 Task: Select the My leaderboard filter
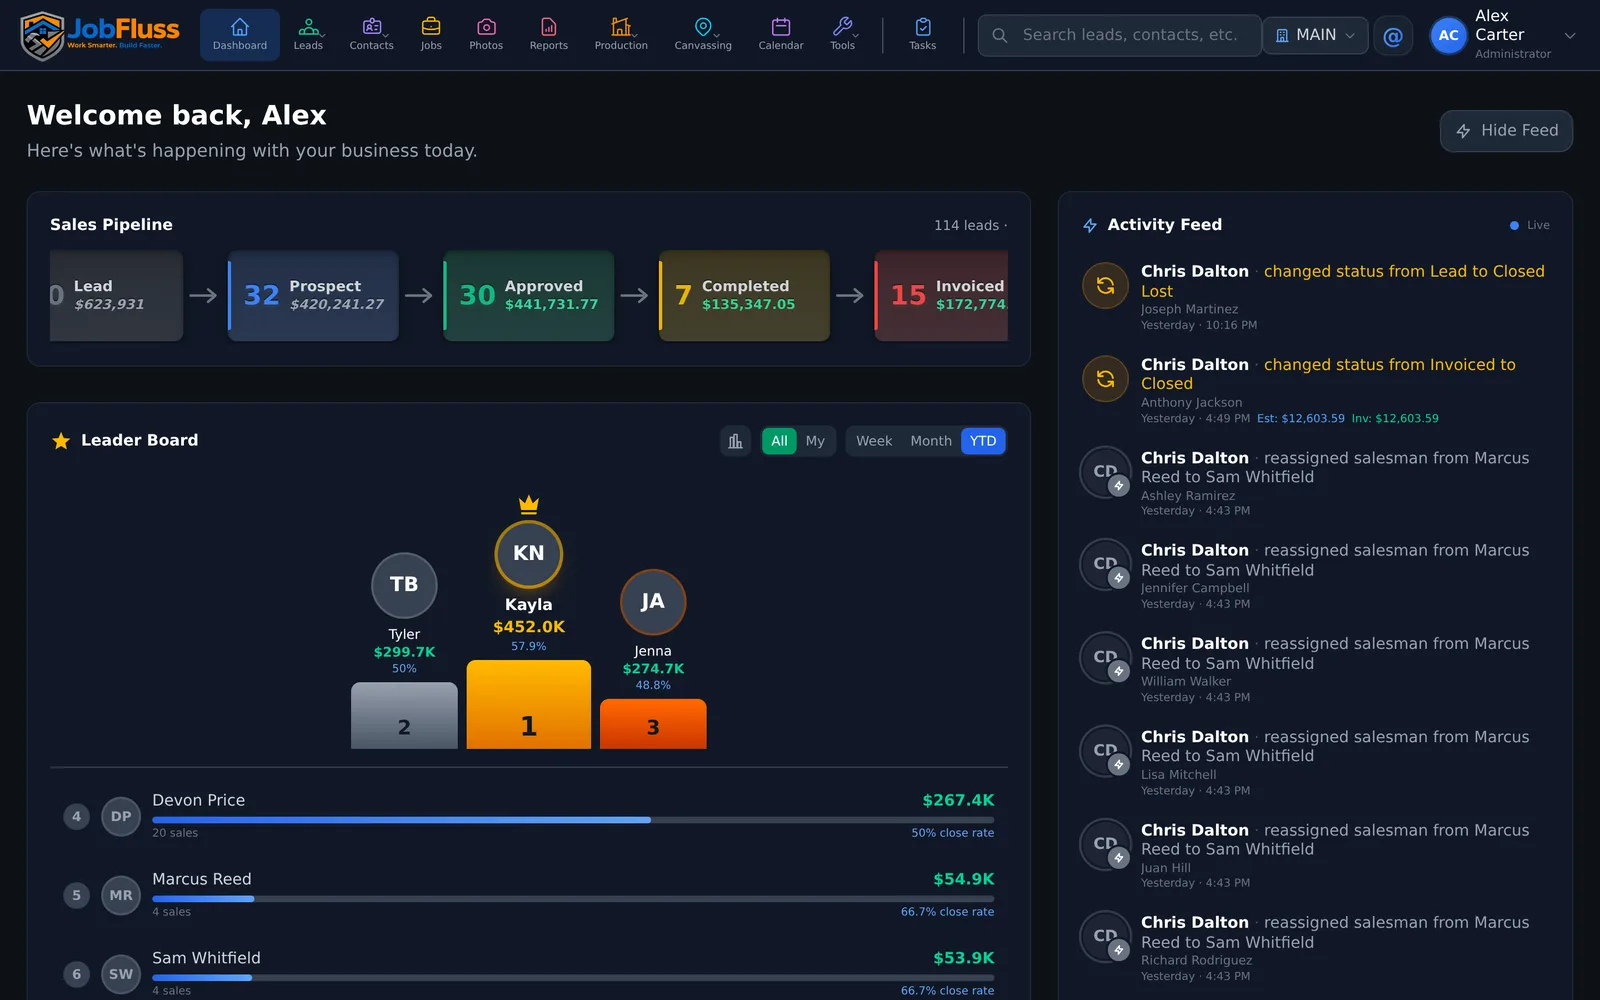pos(815,441)
